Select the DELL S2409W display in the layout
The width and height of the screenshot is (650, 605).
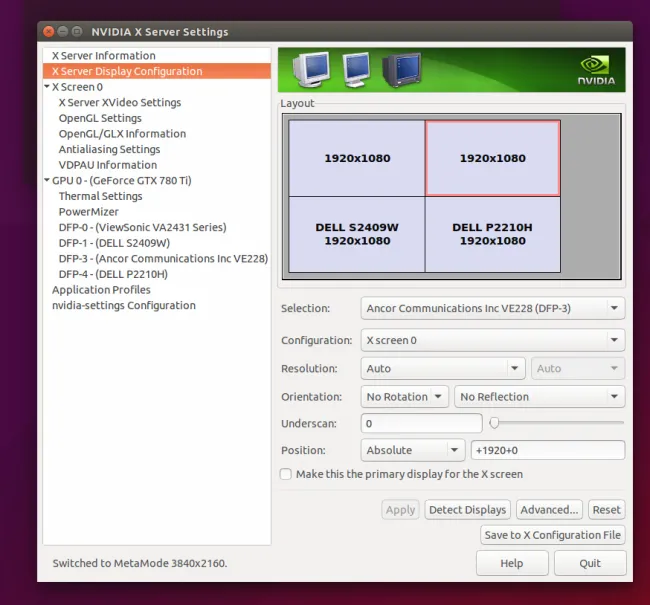coord(357,234)
